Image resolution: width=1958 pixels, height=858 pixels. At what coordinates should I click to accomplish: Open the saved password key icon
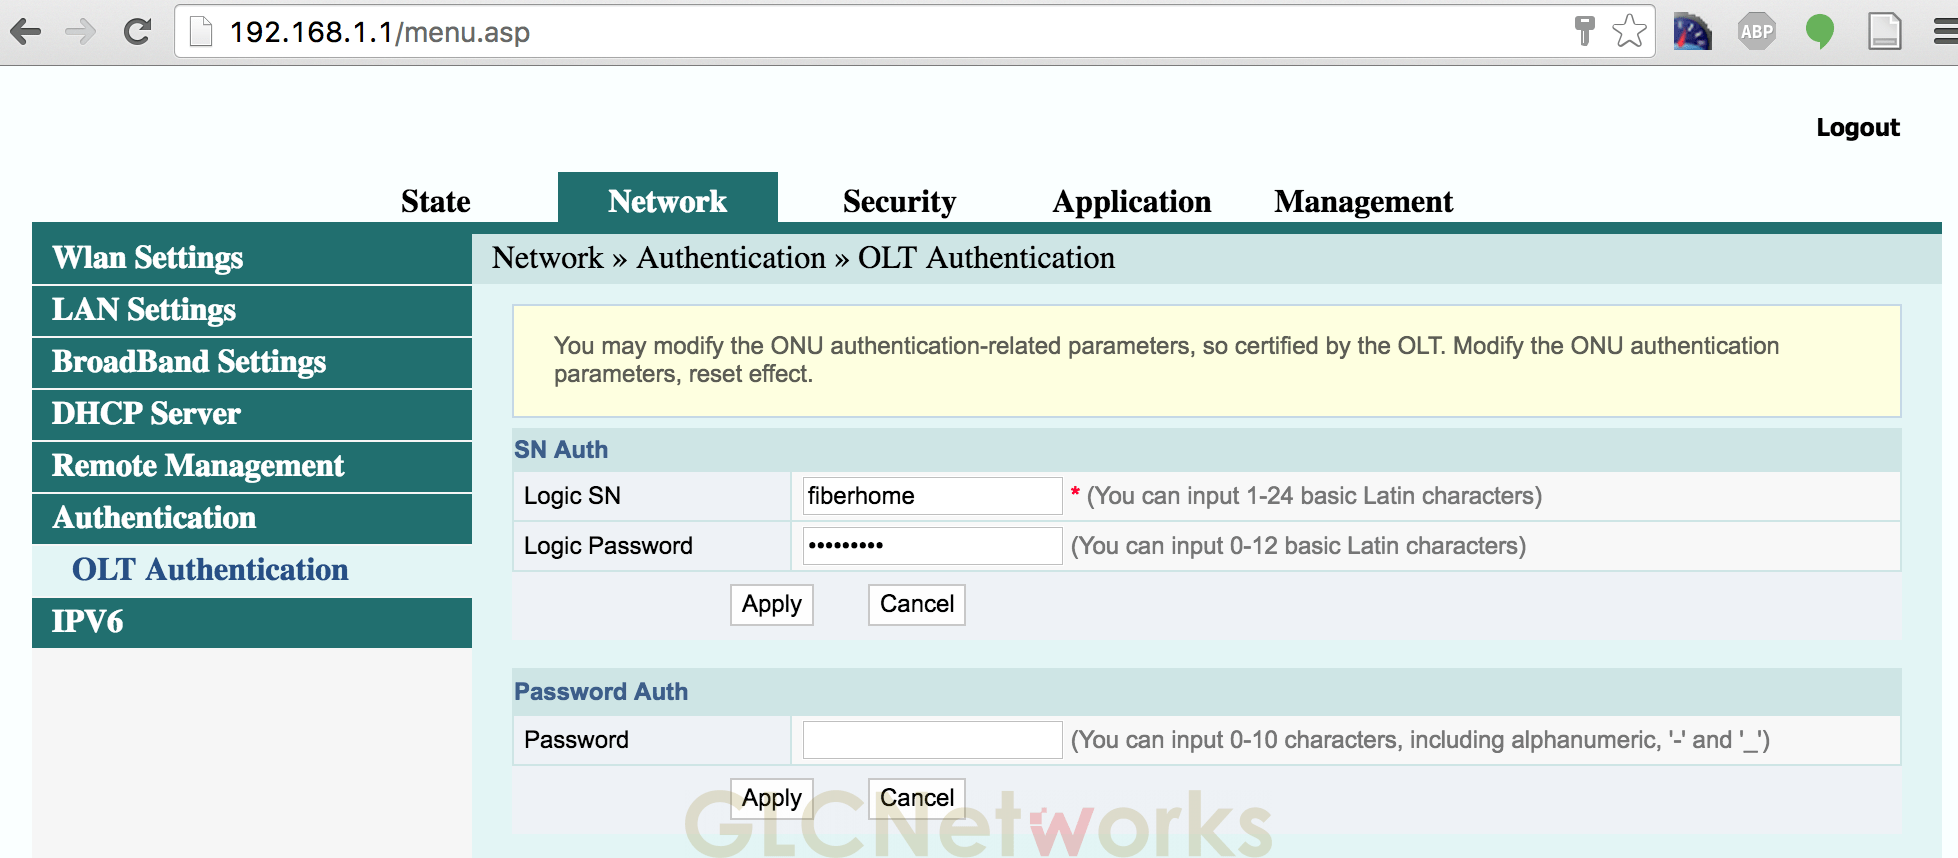tap(1584, 31)
